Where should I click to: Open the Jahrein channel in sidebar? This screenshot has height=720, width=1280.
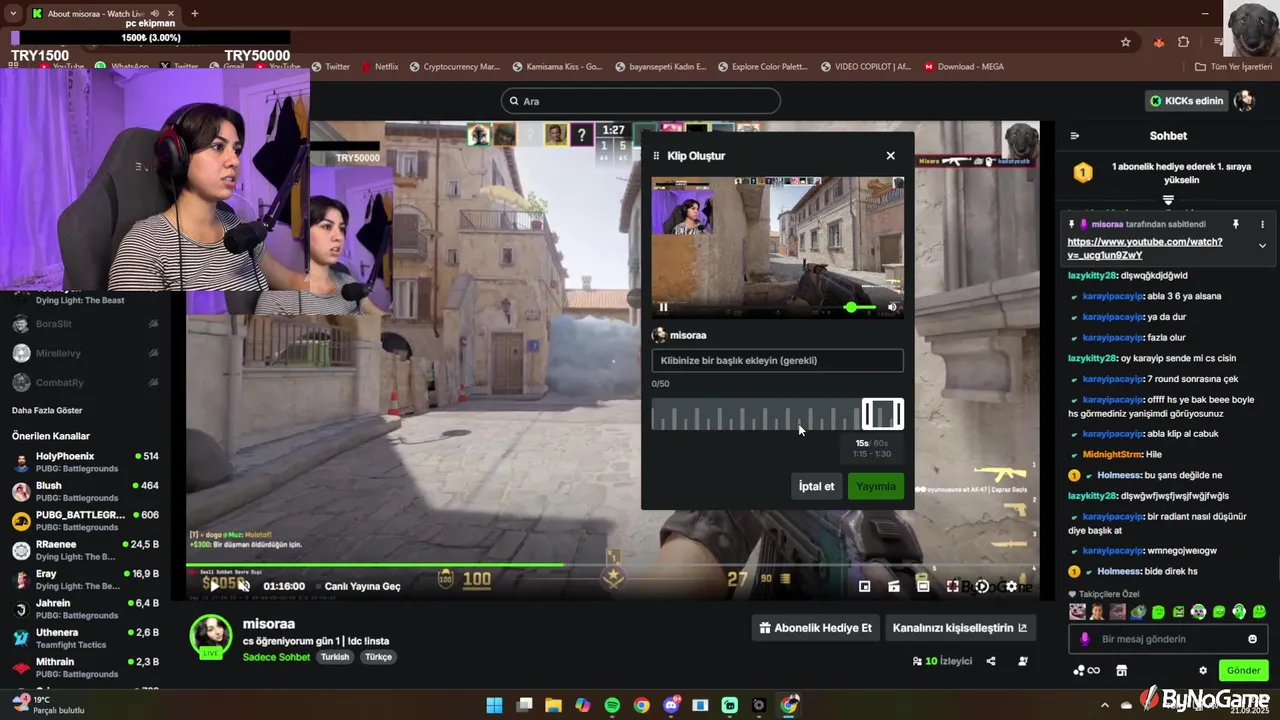click(x=85, y=609)
